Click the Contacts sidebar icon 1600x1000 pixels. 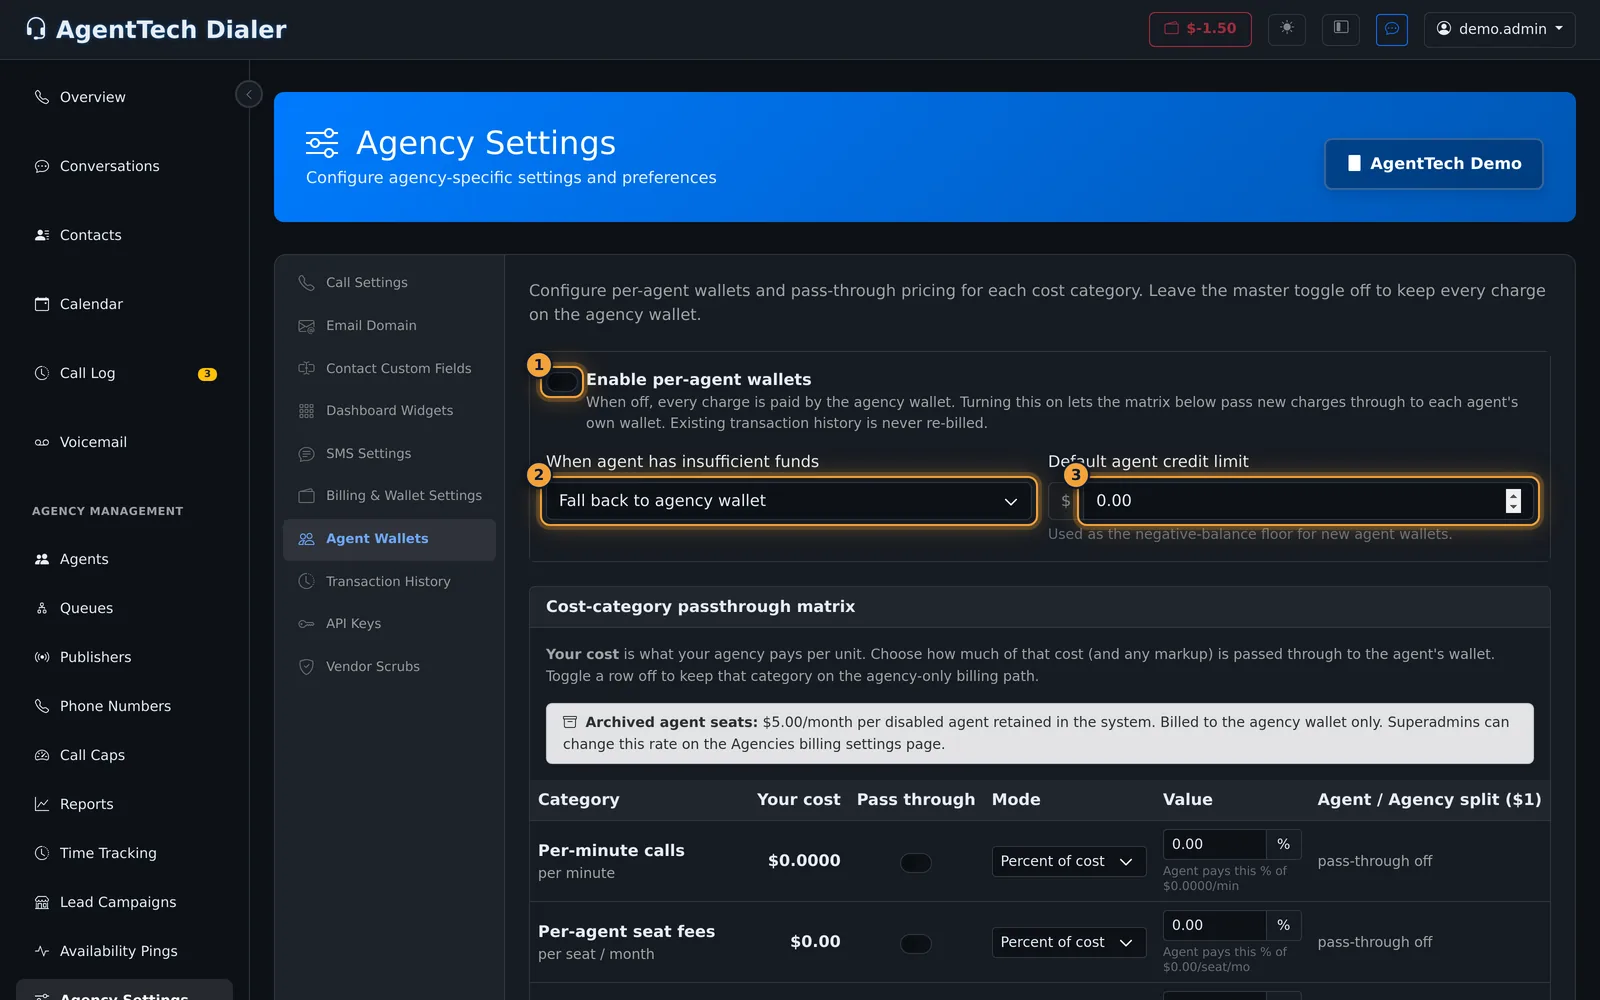42,235
